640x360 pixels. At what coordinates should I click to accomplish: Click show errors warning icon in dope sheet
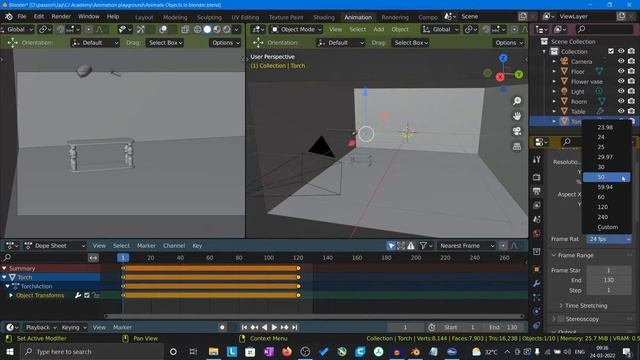[411, 246]
